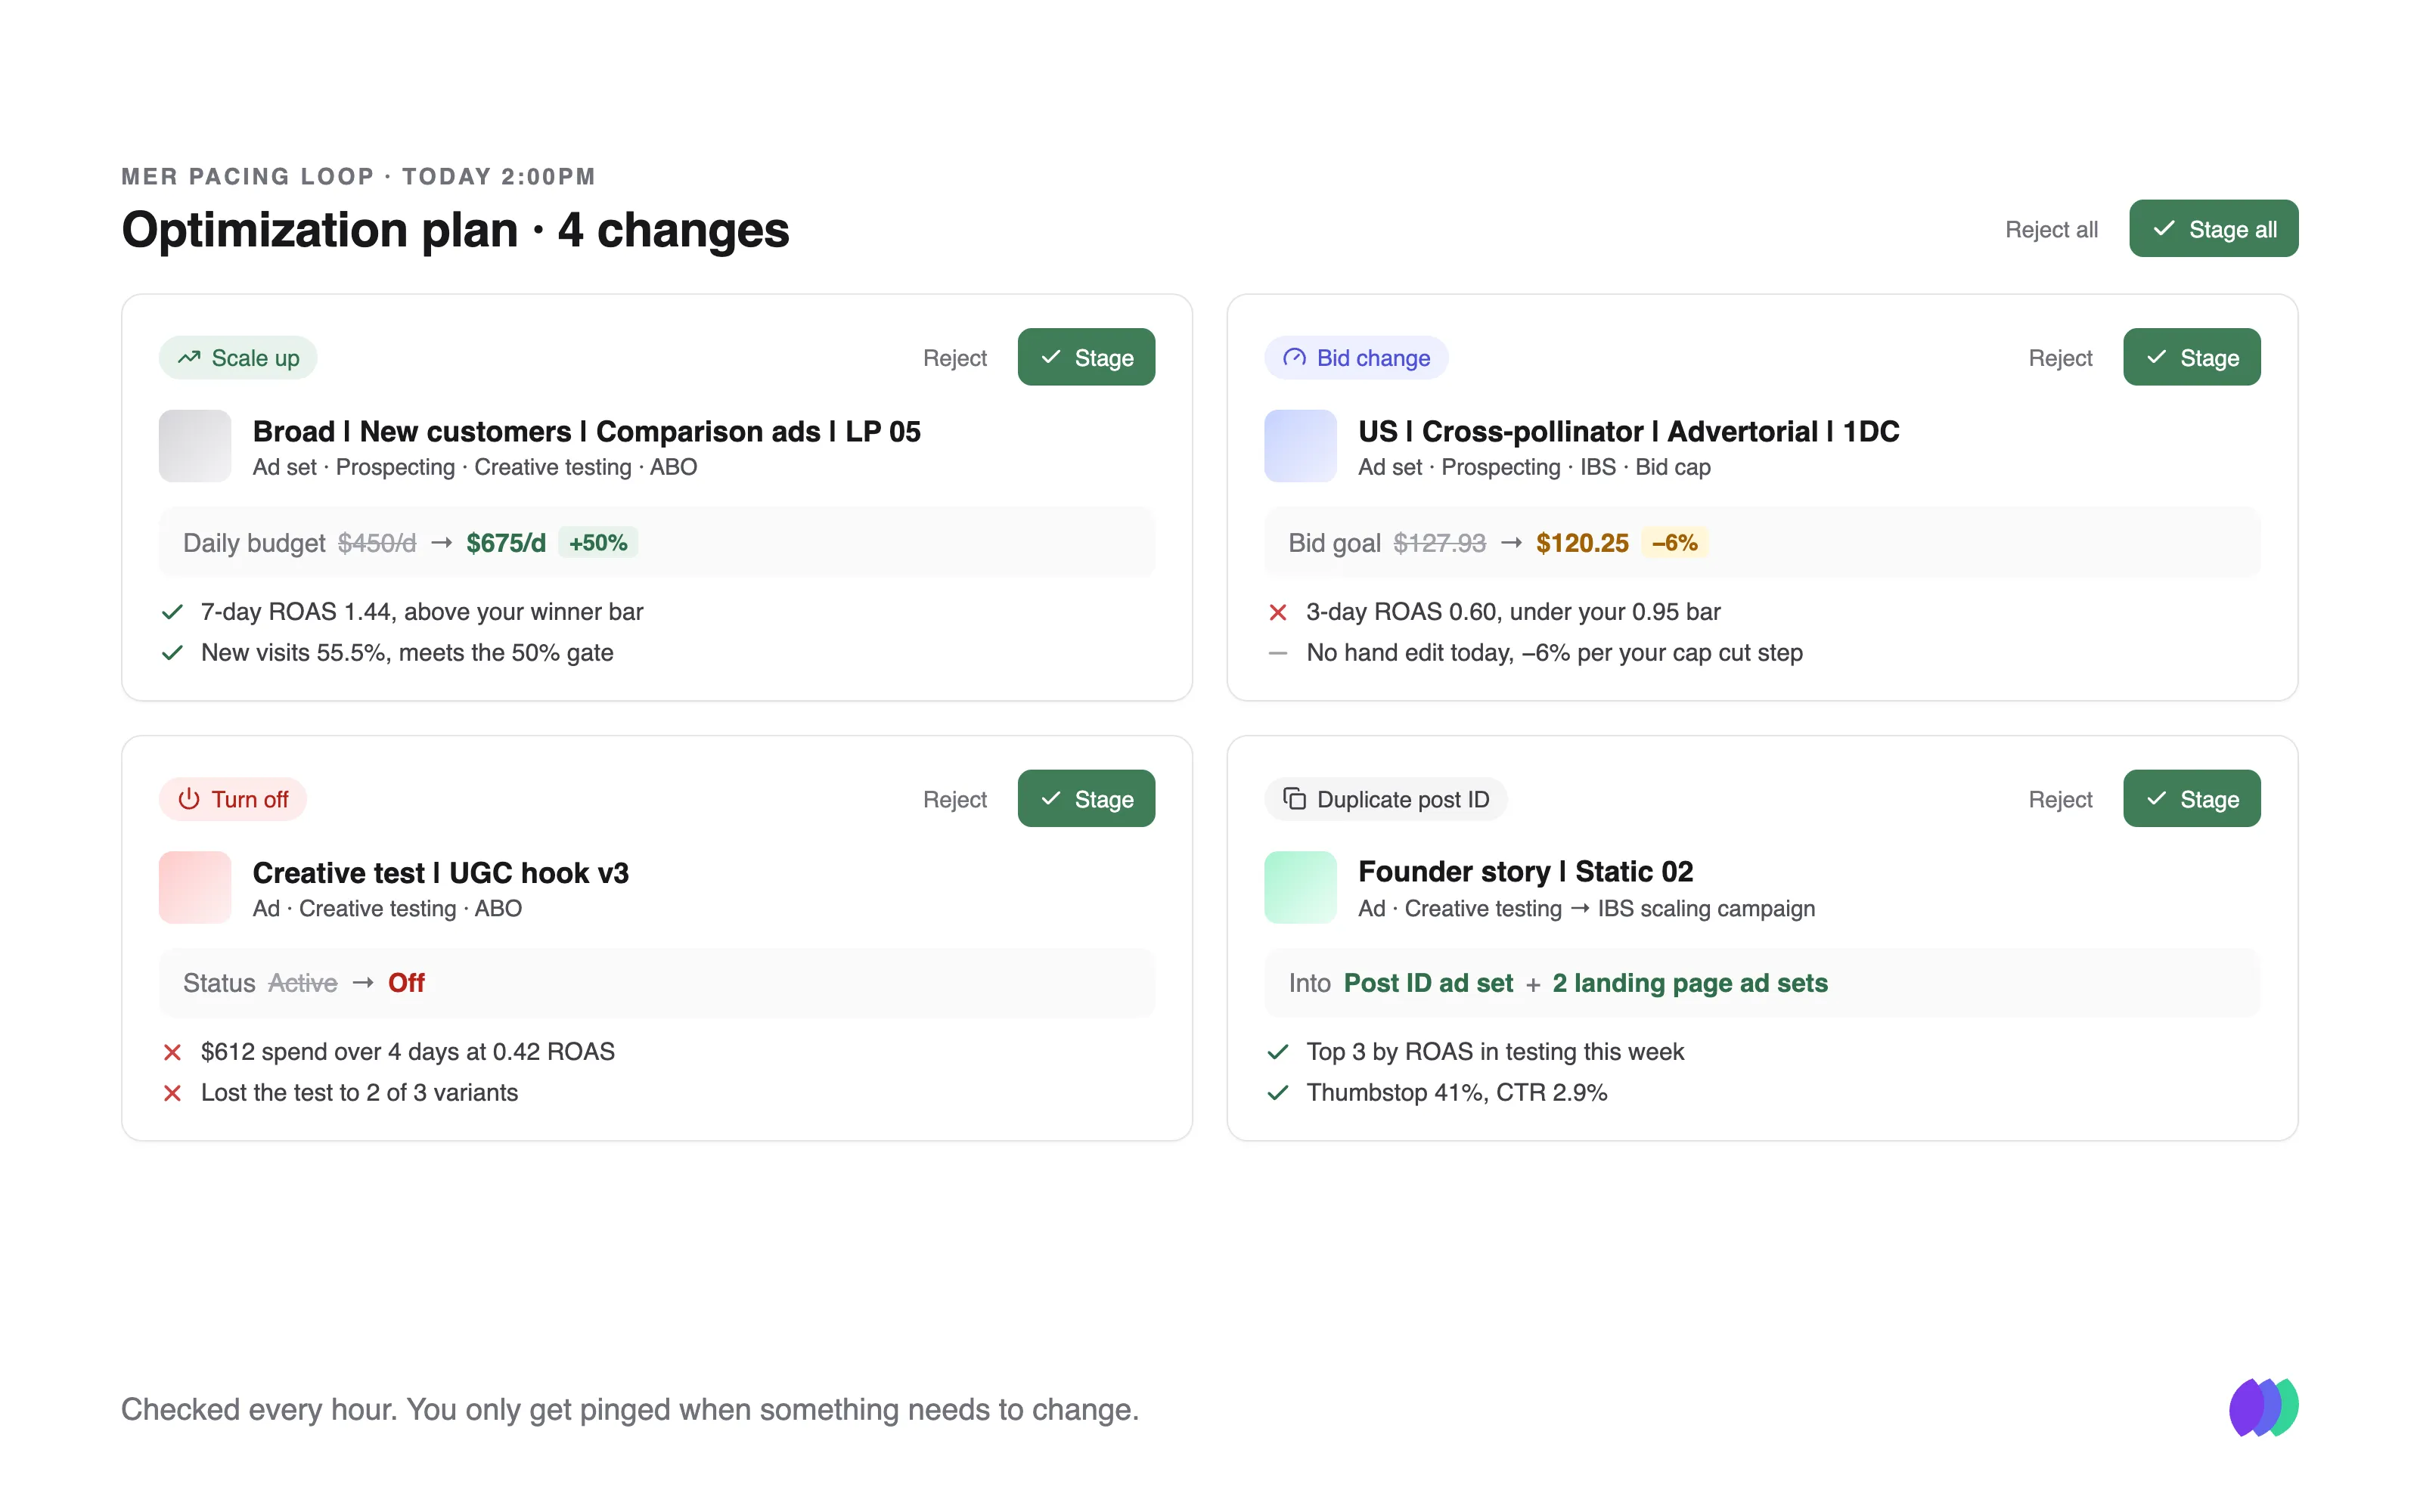Open the gray Broad New customers thumbnail
Screen dimensions: 2420x1512
pos(195,446)
